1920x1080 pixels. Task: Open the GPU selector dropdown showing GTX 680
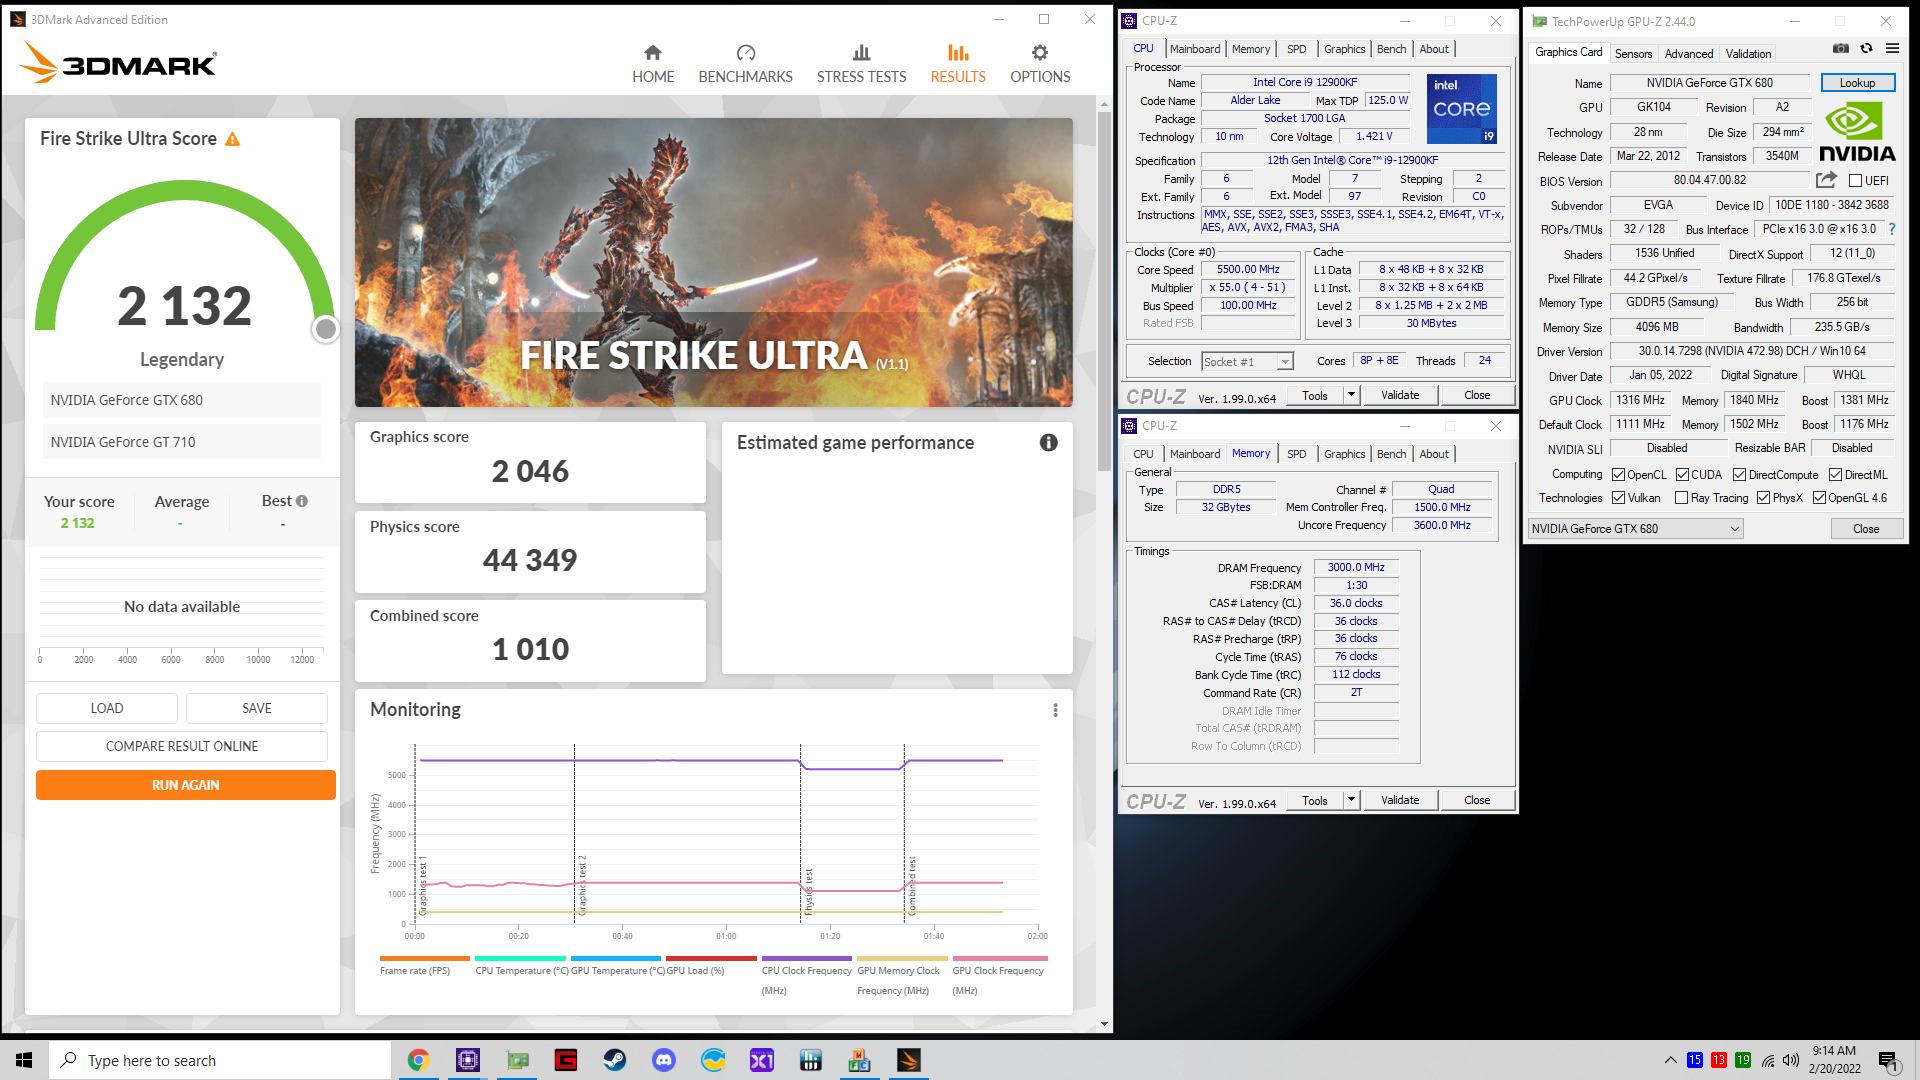1636,529
